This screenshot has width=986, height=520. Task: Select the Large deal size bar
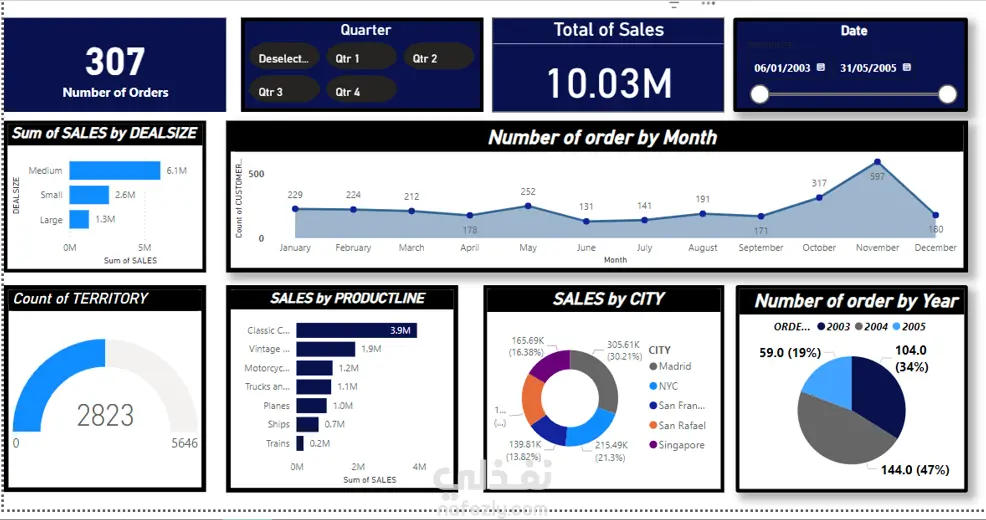pos(79,219)
